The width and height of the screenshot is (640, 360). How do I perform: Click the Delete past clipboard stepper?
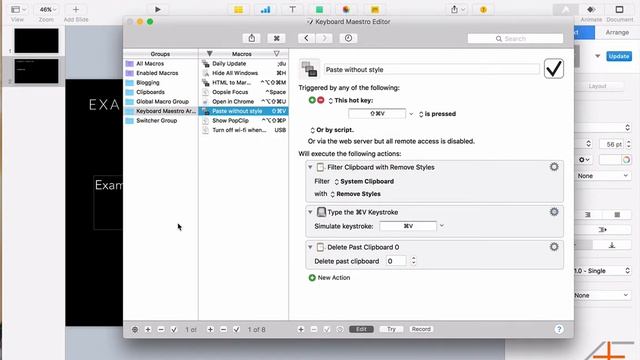pyautogui.click(x=413, y=260)
